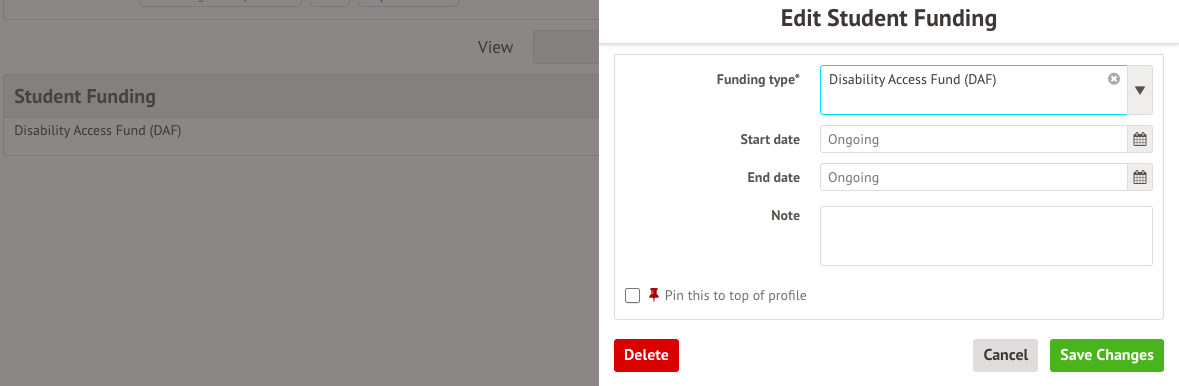Tick the Pin this to top checkbox
The image size is (1179, 386).
632,296
